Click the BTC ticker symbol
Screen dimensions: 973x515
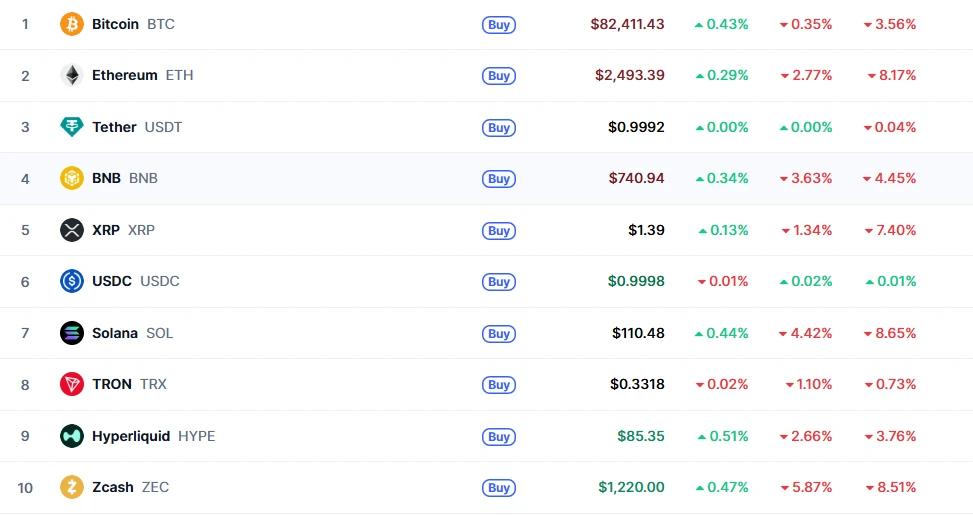coord(161,24)
